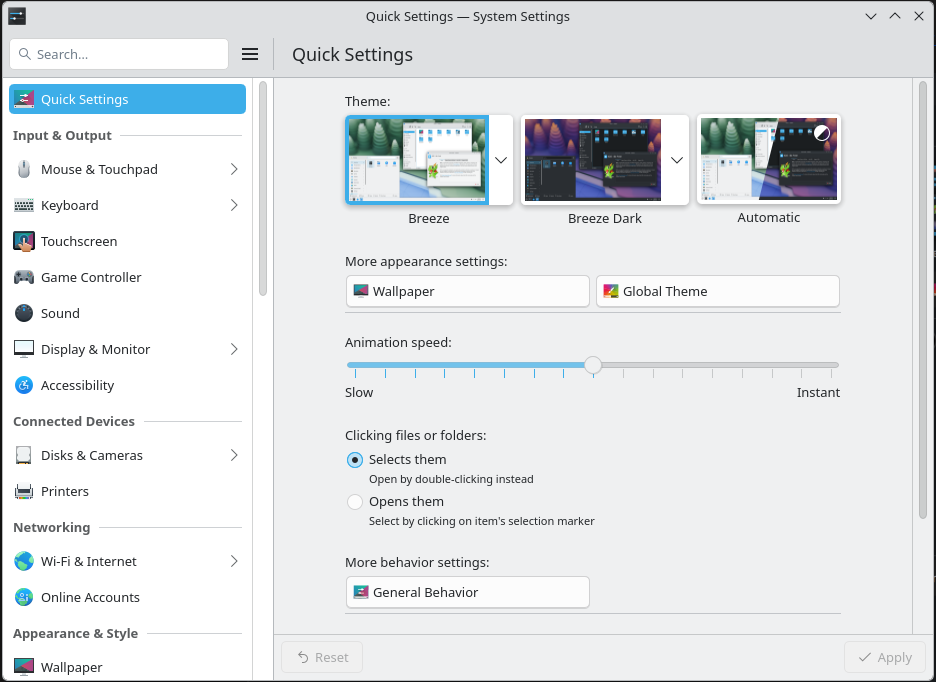Expand Mouse & Touchpad chevron
Viewport: 936px width, 682px height.
pyautogui.click(x=234, y=170)
